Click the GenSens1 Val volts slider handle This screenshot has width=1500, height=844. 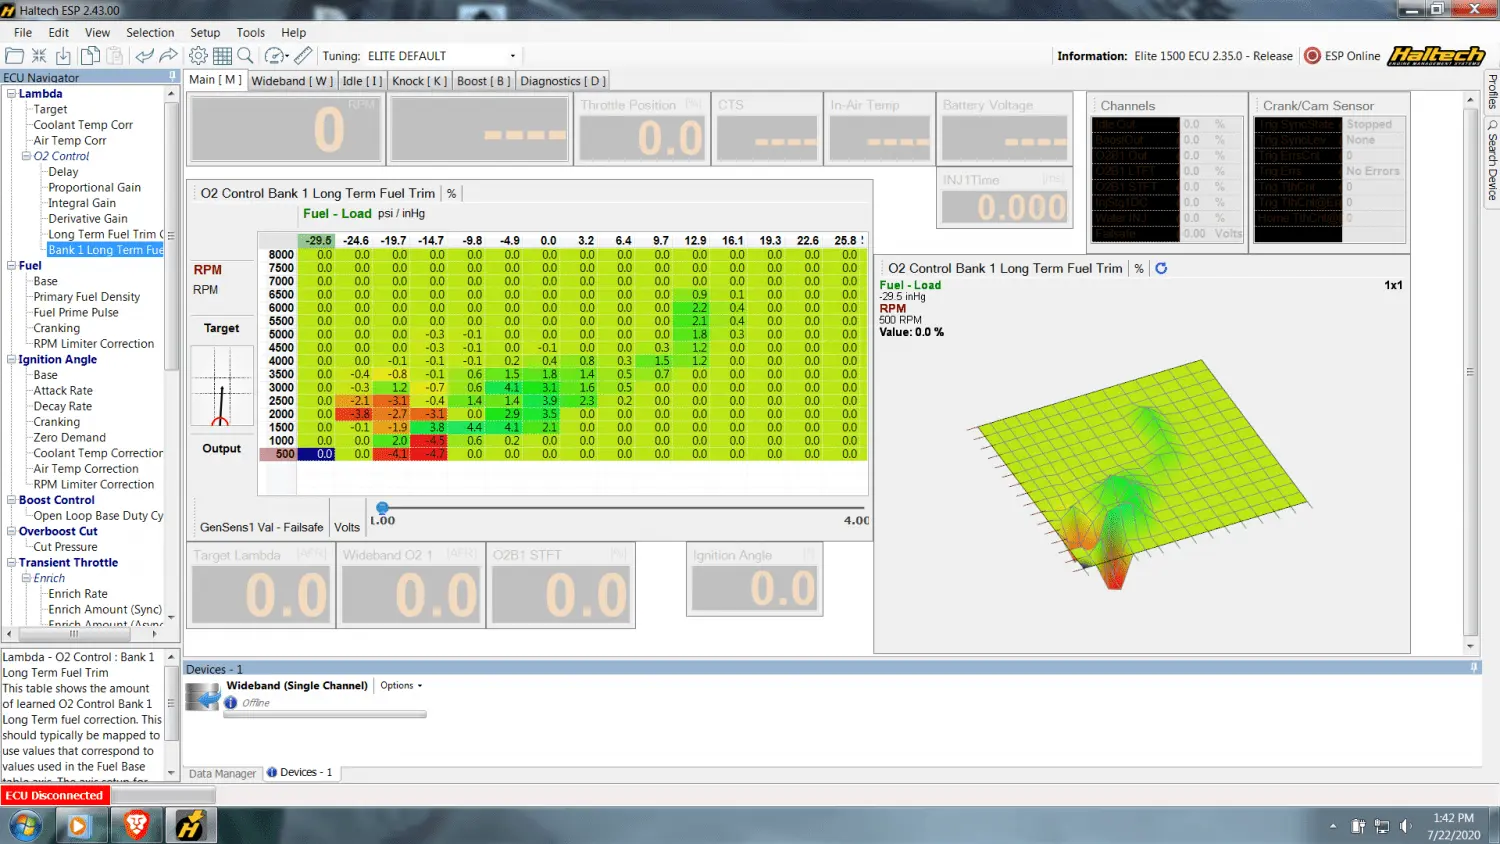click(x=382, y=508)
